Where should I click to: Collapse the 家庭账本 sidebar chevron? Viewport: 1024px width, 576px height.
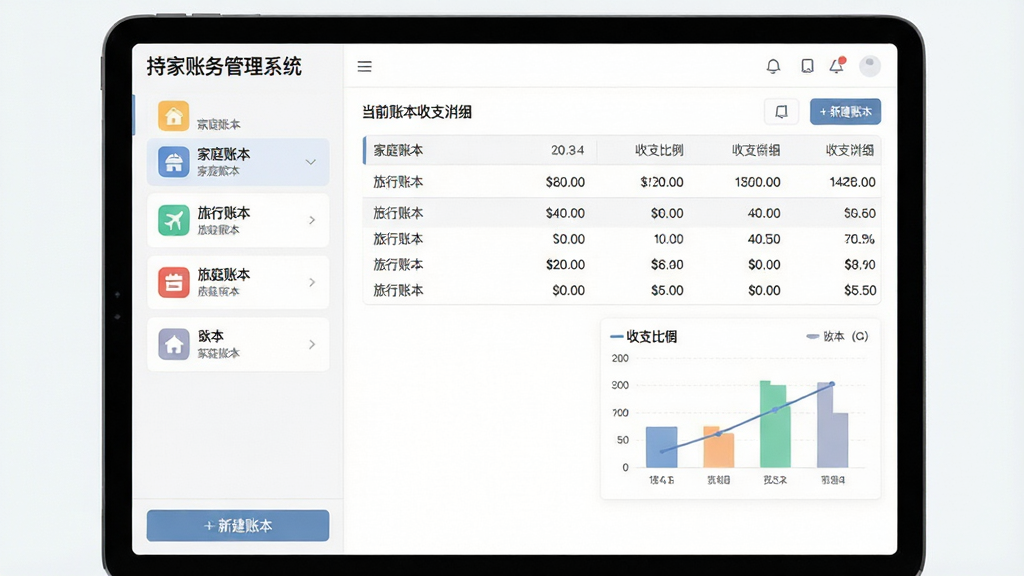click(311, 162)
